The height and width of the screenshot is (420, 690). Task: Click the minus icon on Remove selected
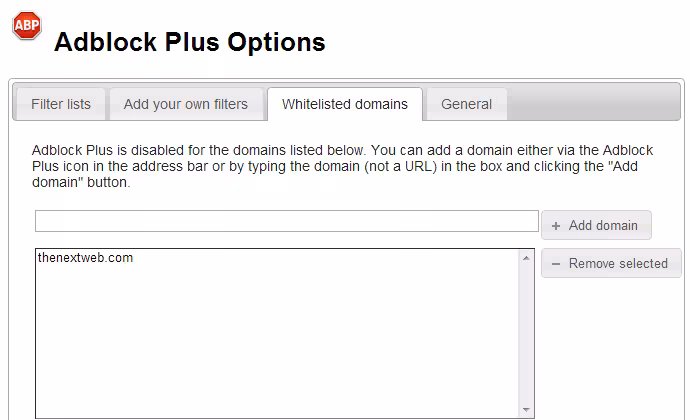(556, 264)
